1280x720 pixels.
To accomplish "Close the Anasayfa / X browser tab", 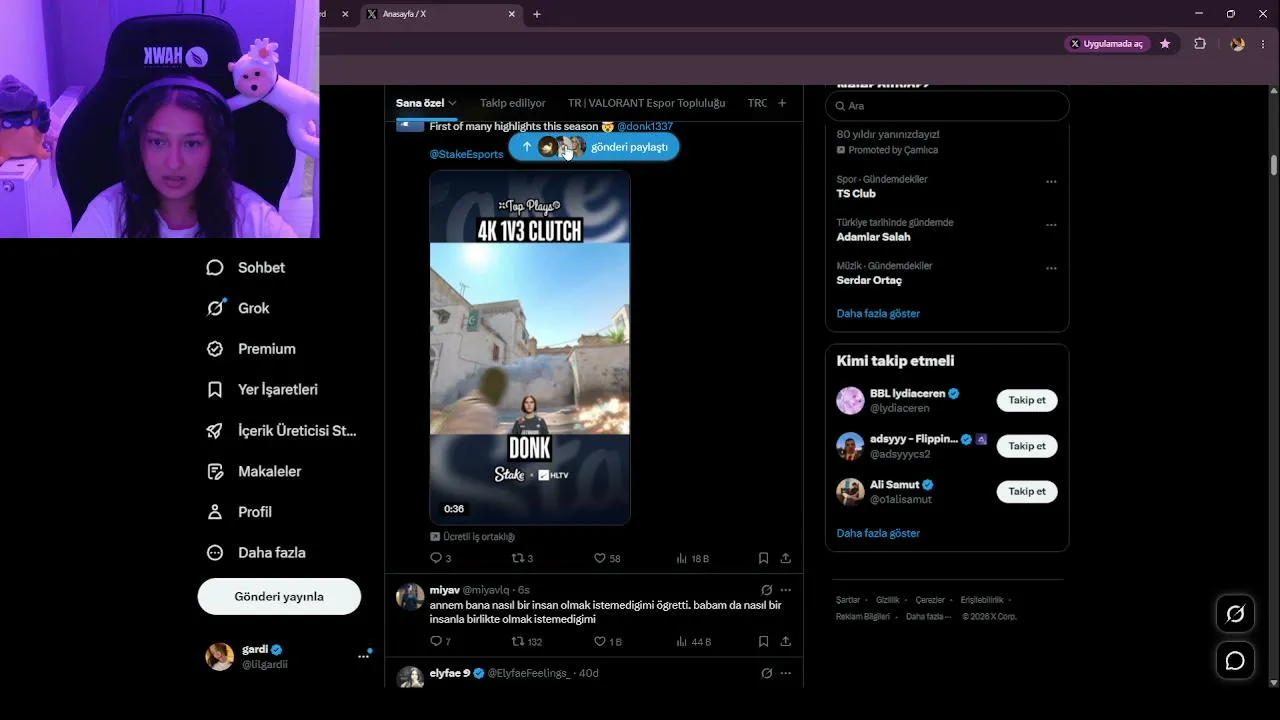I will [x=512, y=14].
